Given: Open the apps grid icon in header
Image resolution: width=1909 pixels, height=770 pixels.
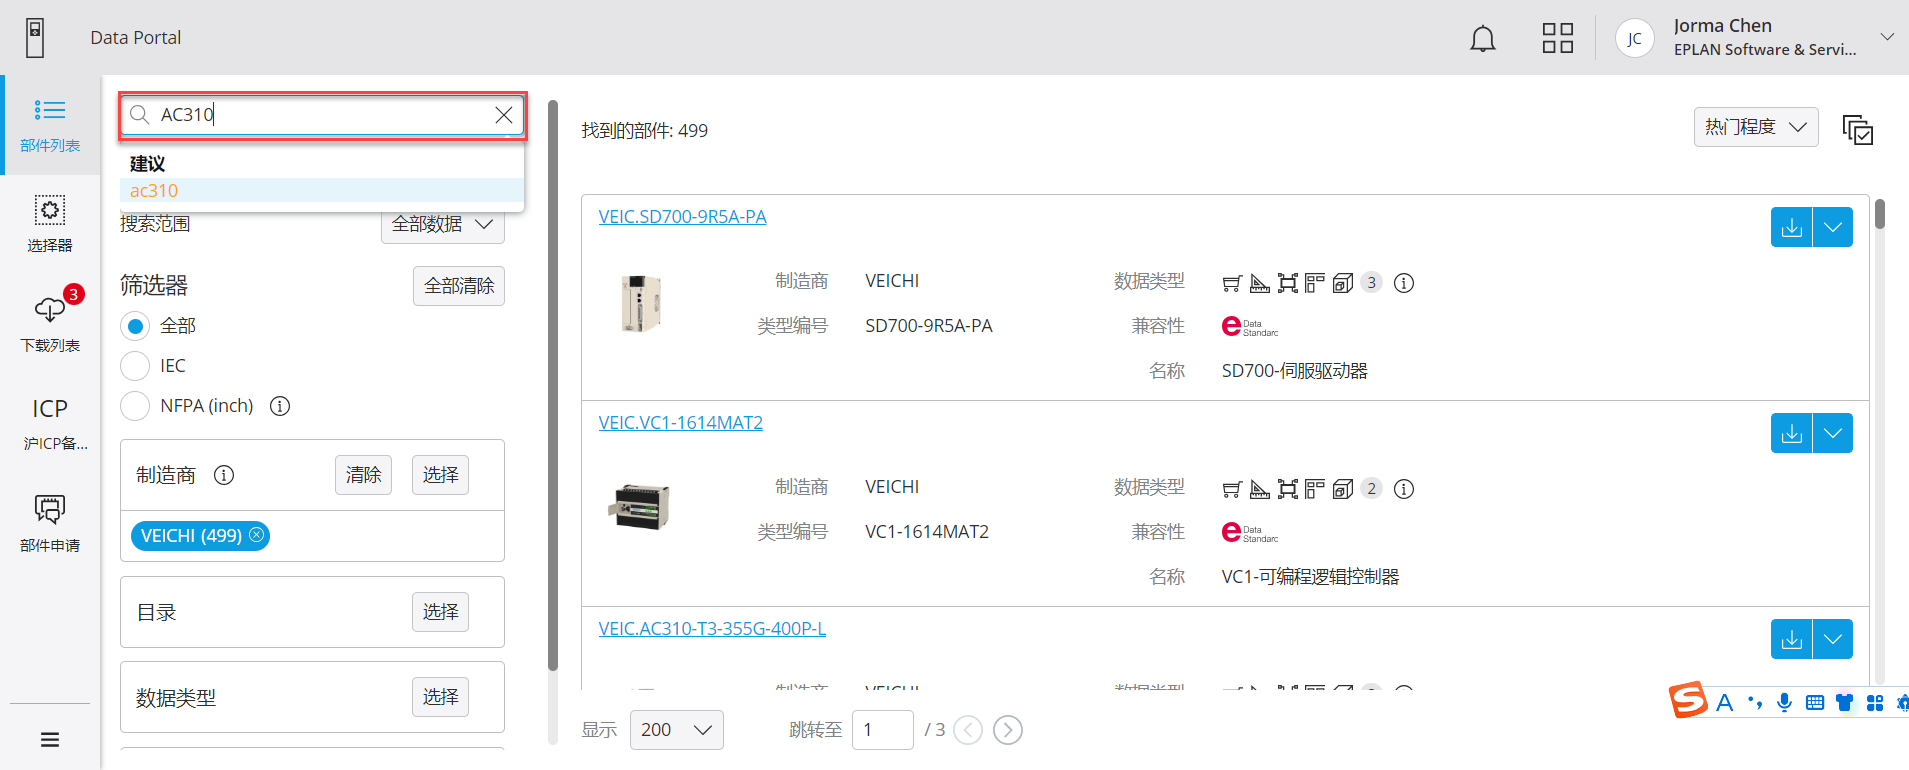Looking at the screenshot, I should [x=1557, y=38].
